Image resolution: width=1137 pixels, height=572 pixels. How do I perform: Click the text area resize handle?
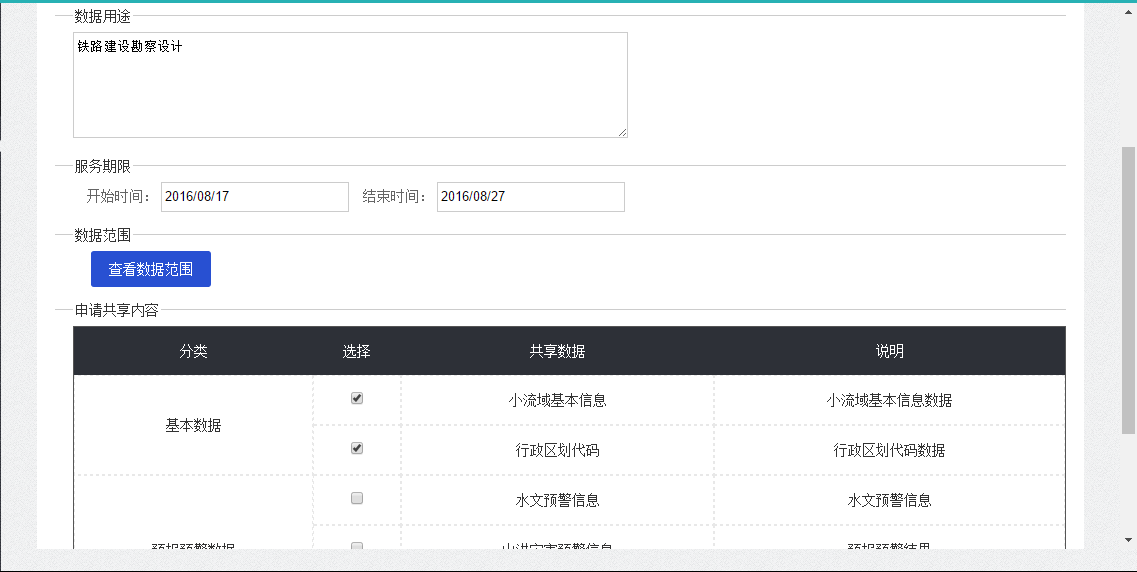coord(622,132)
